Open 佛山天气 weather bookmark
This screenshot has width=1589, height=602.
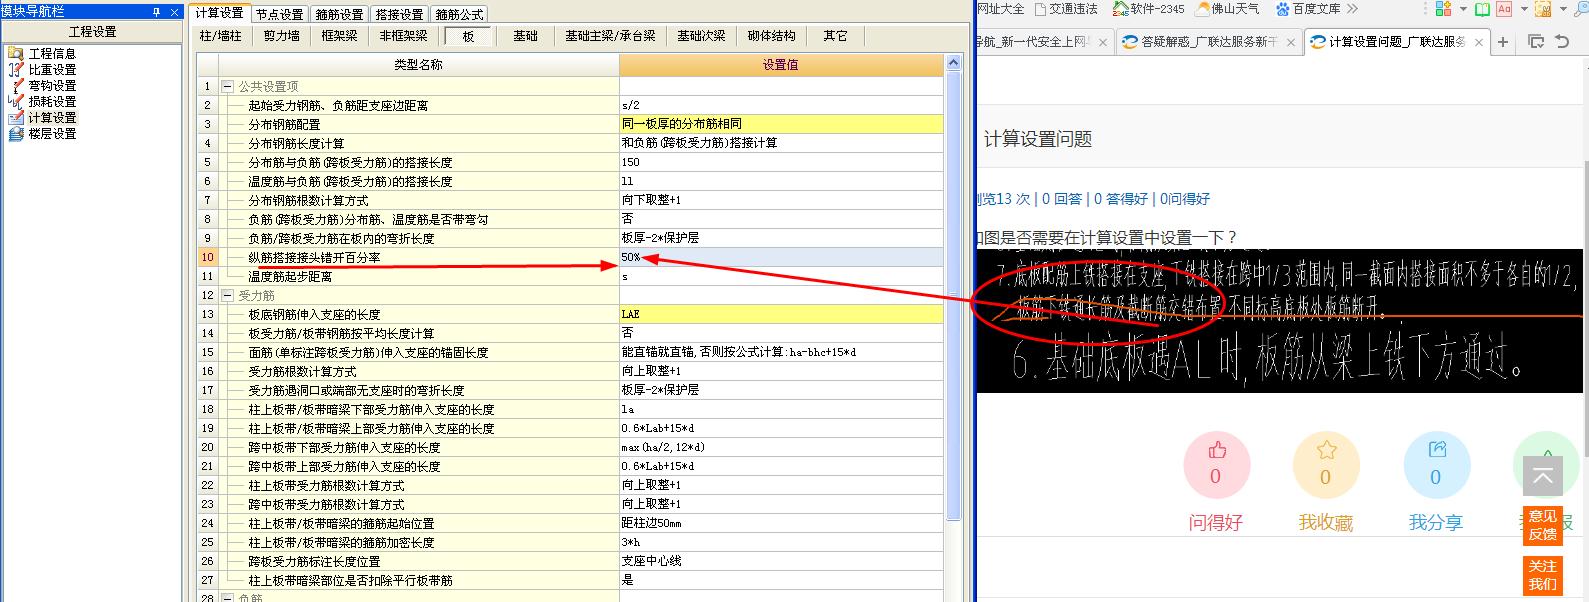click(1228, 9)
